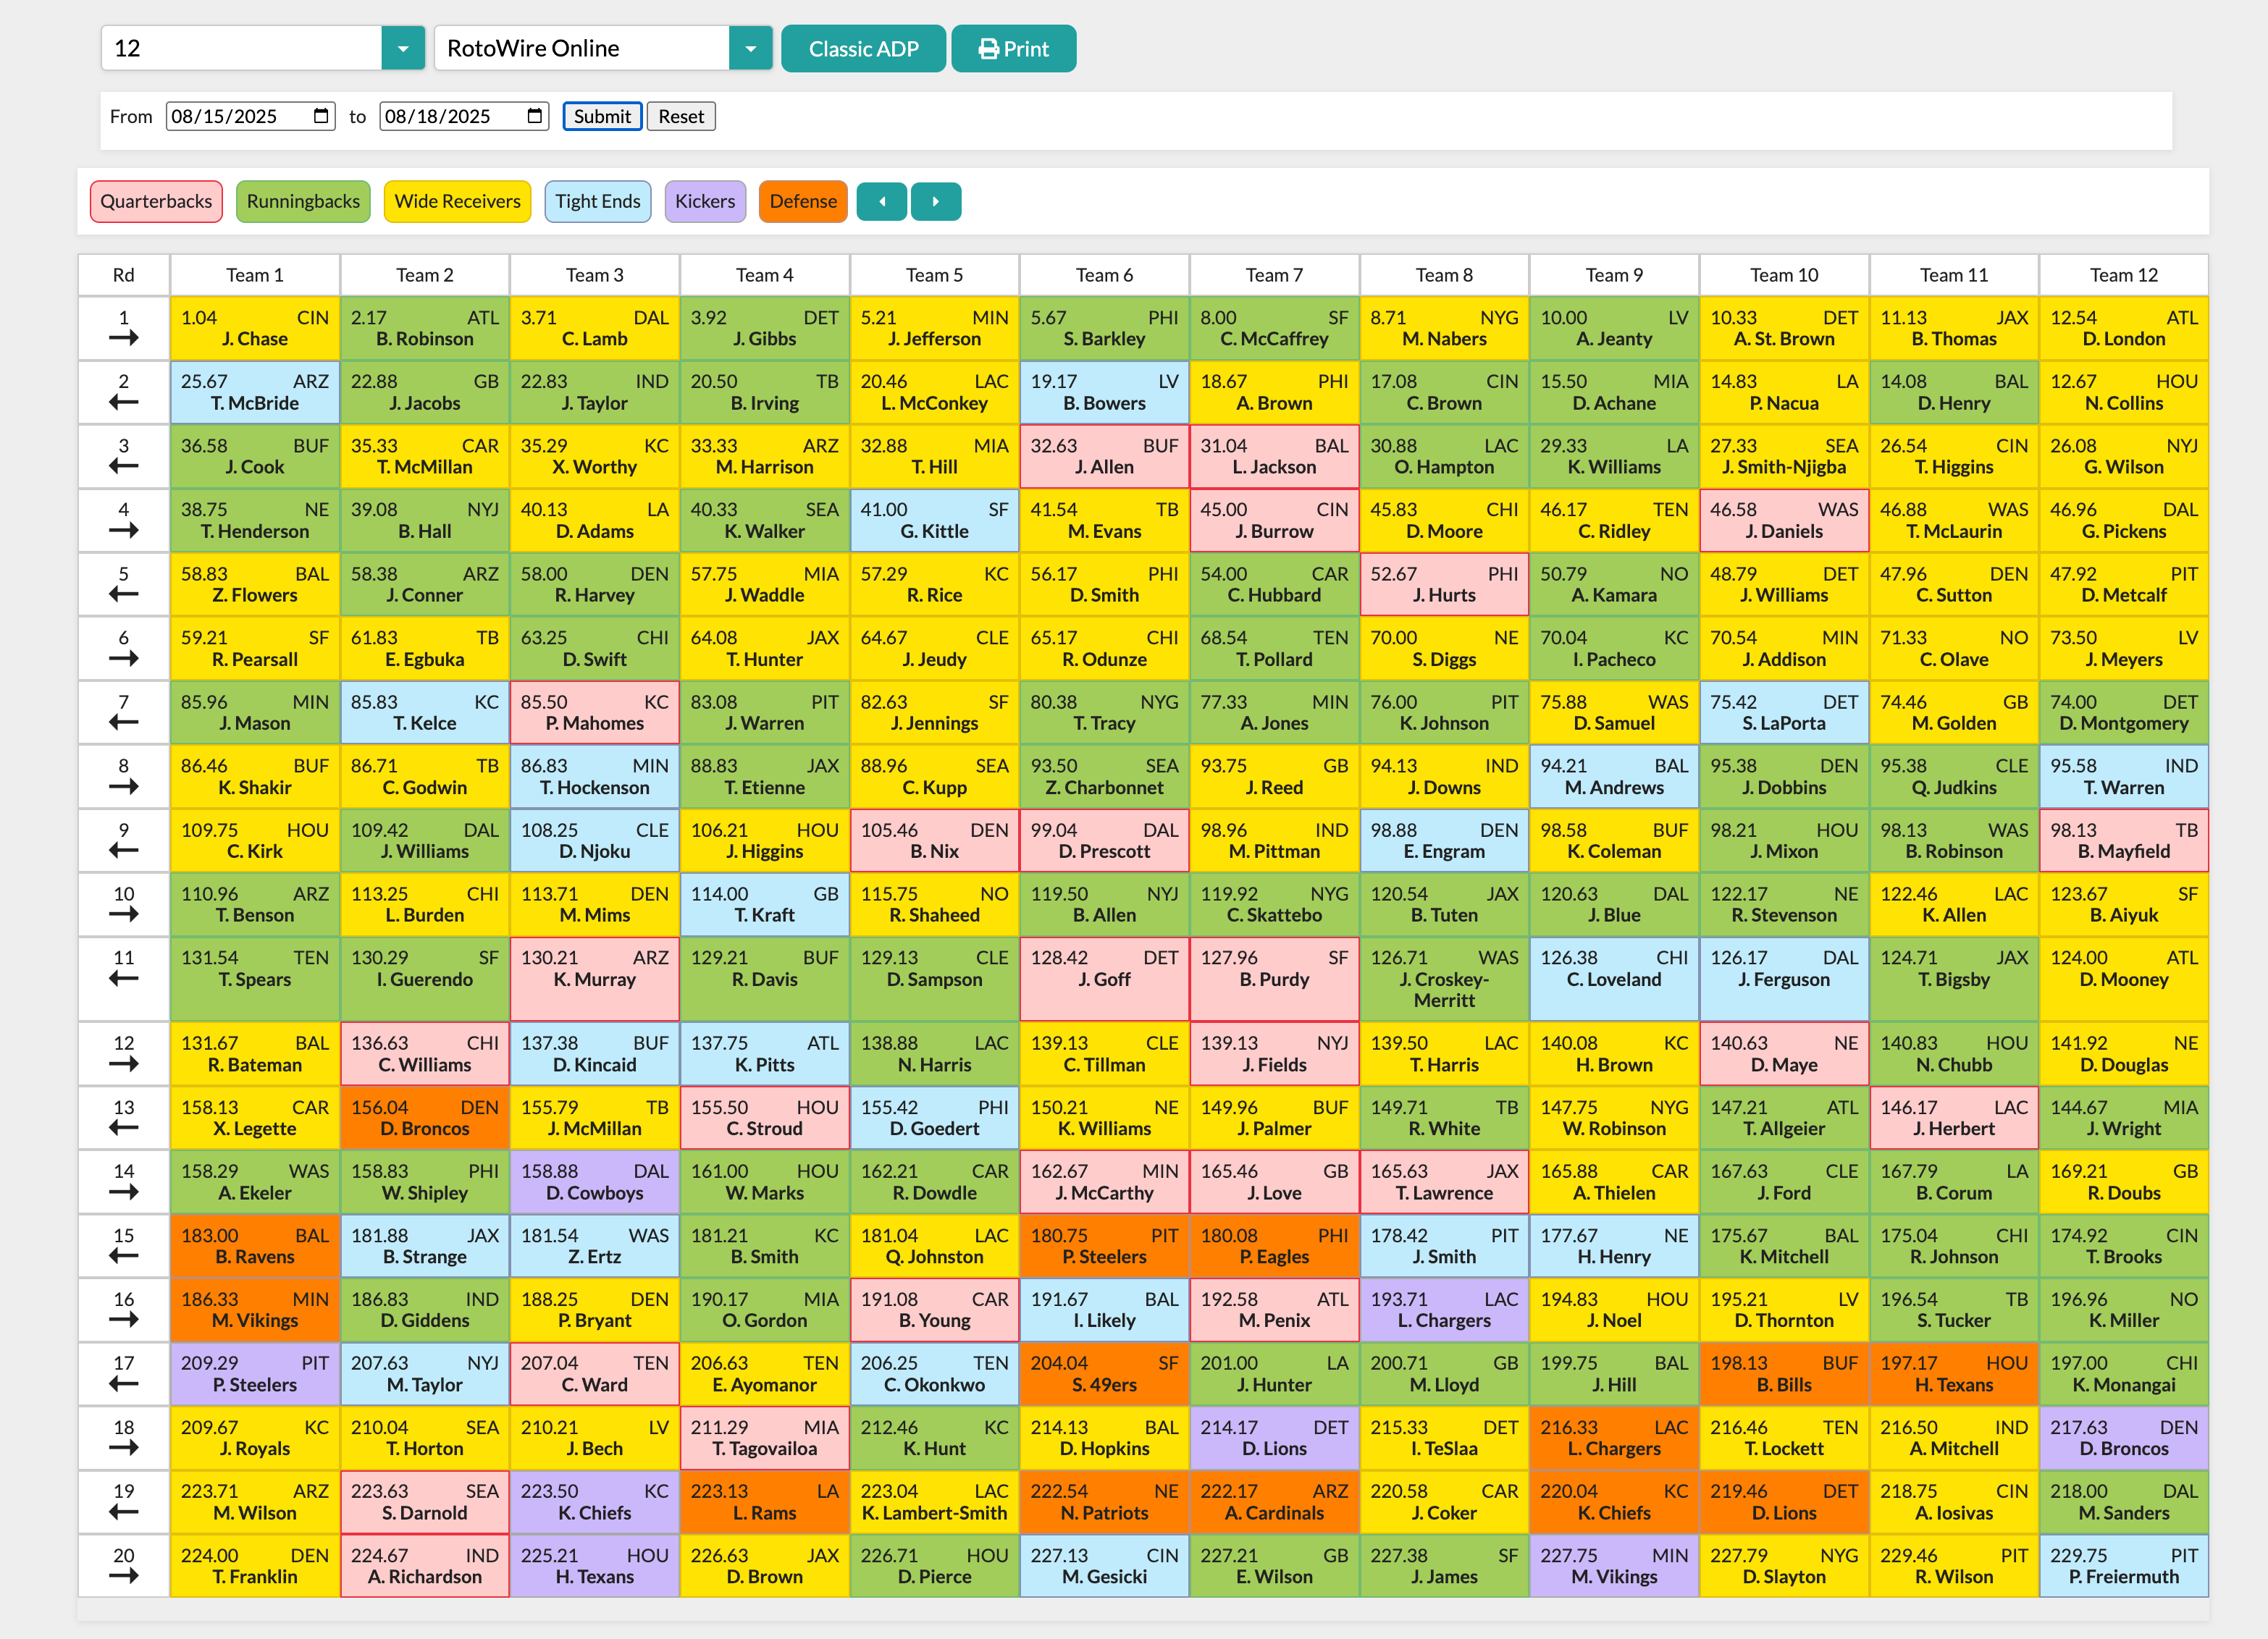Viewport: 2268px width, 1639px height.
Task: Toggle the Quarterbacks position filter
Action: pyautogui.click(x=156, y=201)
